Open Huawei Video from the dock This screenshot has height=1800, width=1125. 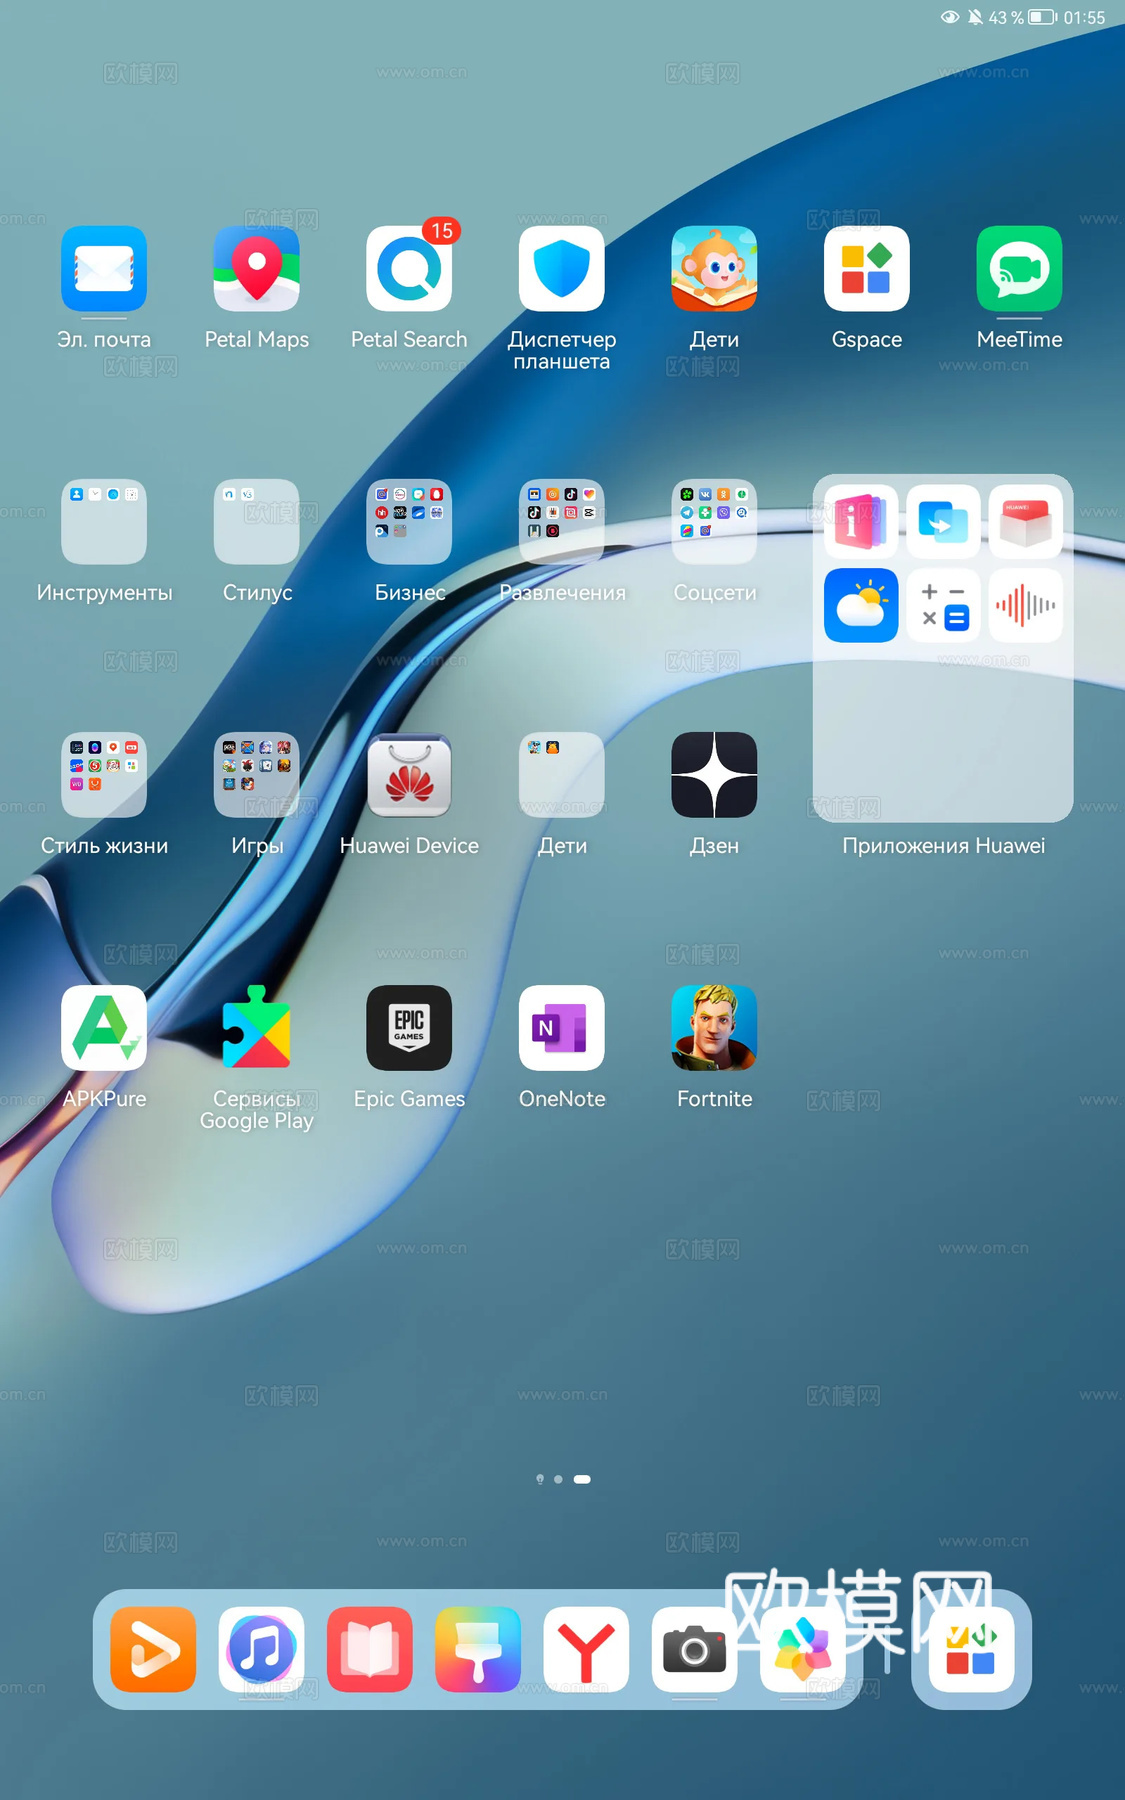[153, 1650]
